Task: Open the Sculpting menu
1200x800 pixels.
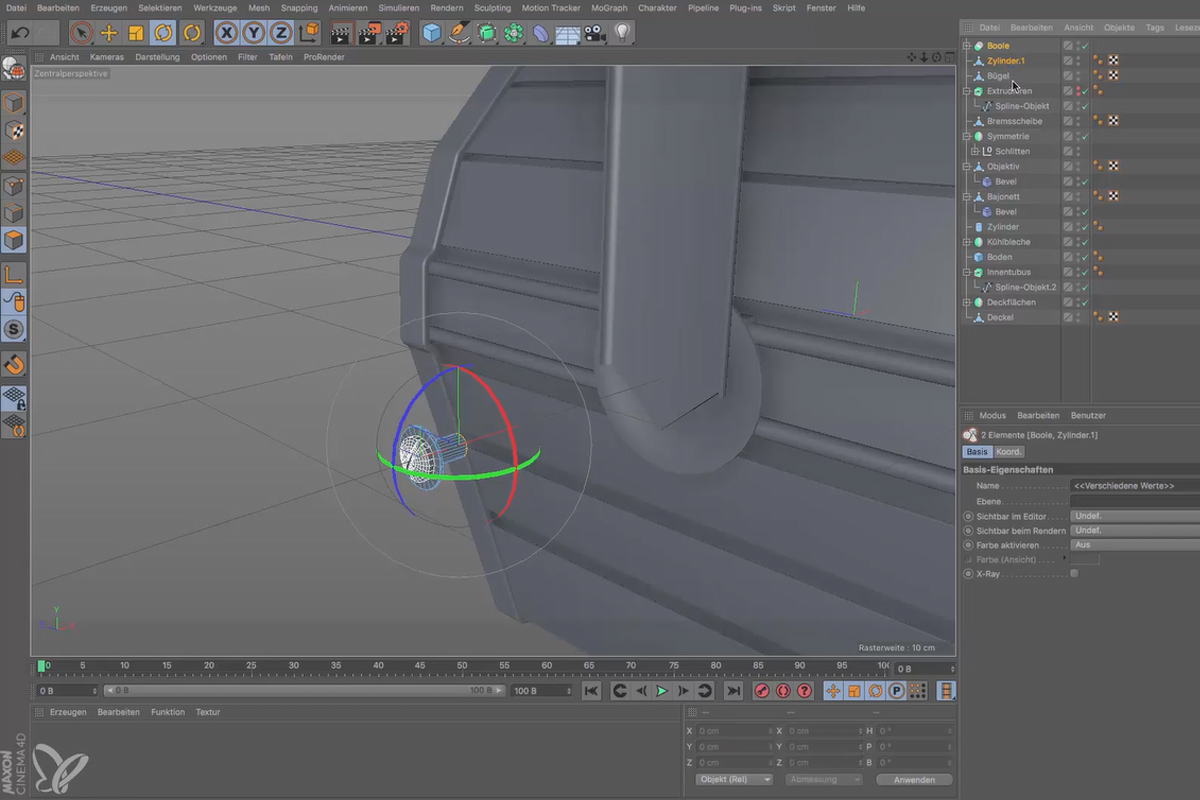Action: coord(492,7)
